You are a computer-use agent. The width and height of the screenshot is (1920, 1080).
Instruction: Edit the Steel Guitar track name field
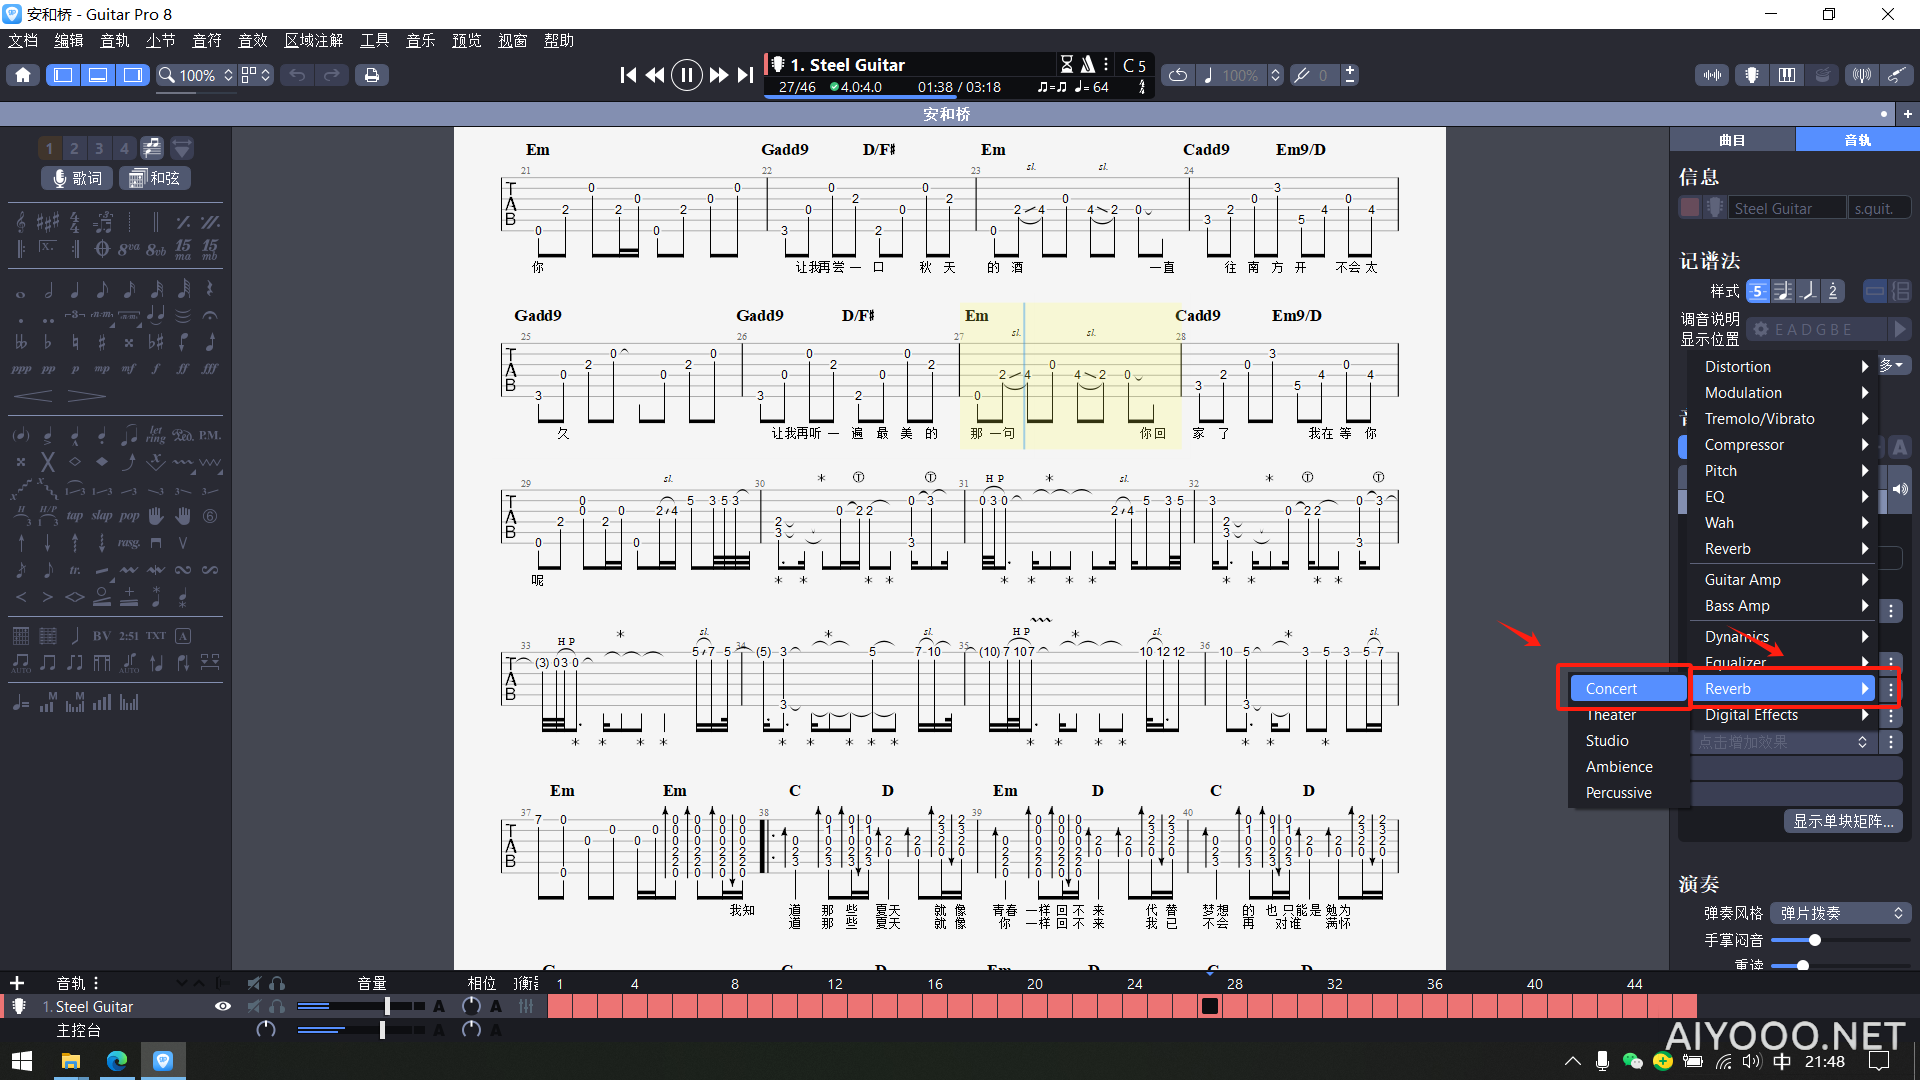1787,208
